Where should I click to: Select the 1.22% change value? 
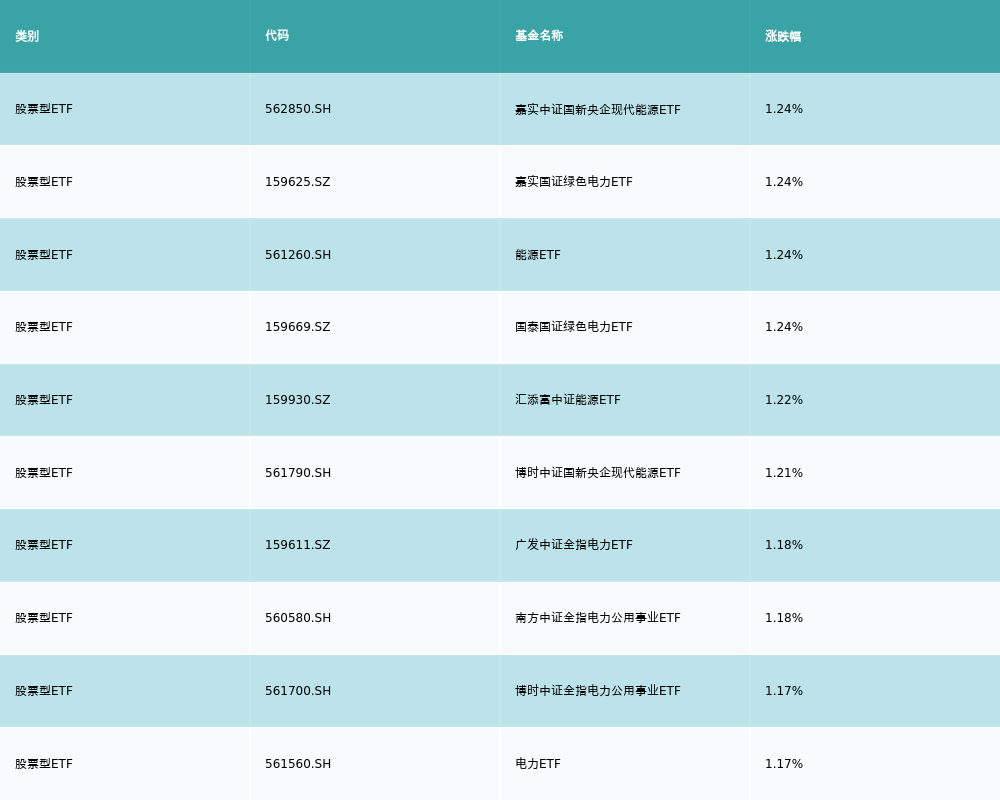coord(784,400)
